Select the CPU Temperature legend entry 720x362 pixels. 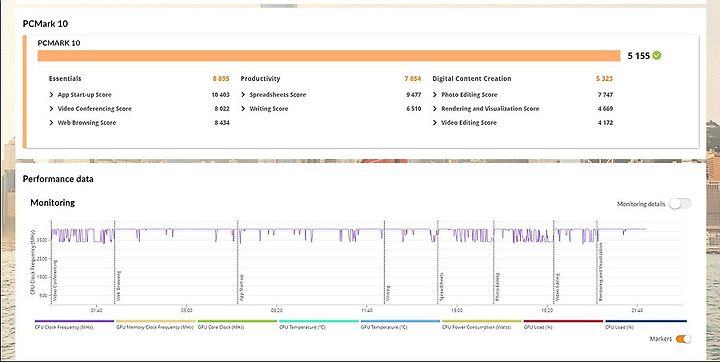[319, 324]
